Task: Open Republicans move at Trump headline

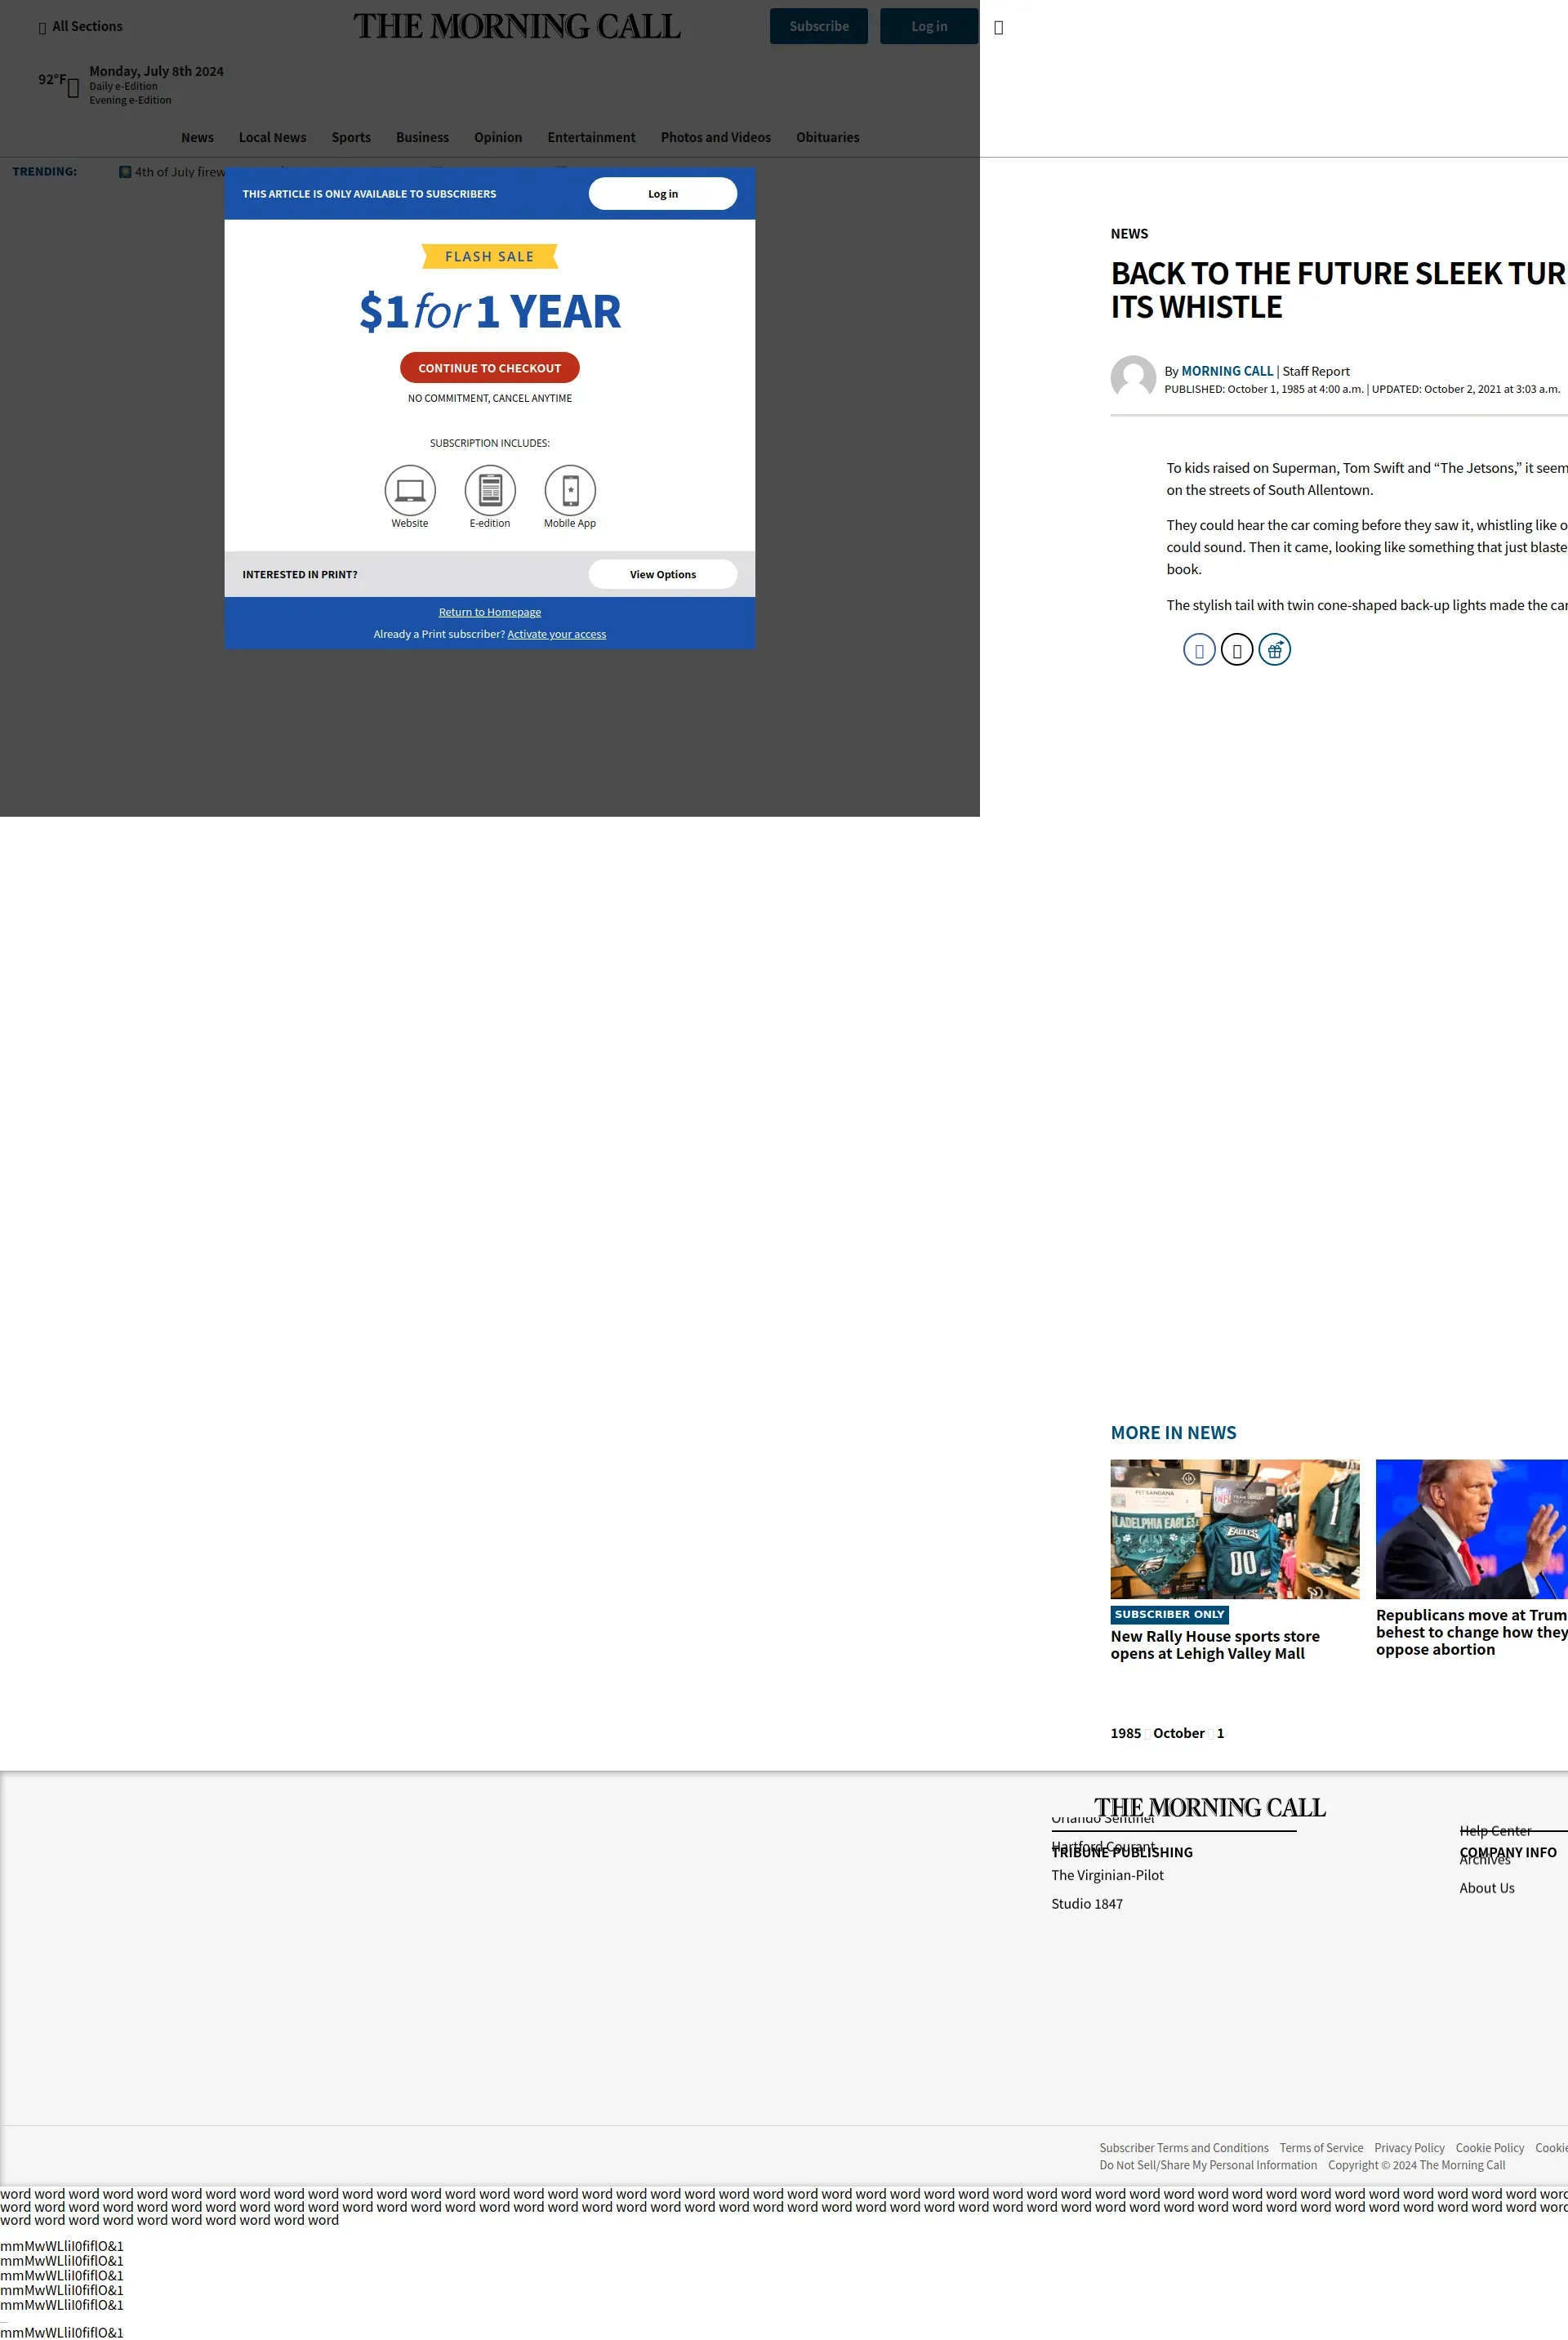Action: coord(1472,1632)
